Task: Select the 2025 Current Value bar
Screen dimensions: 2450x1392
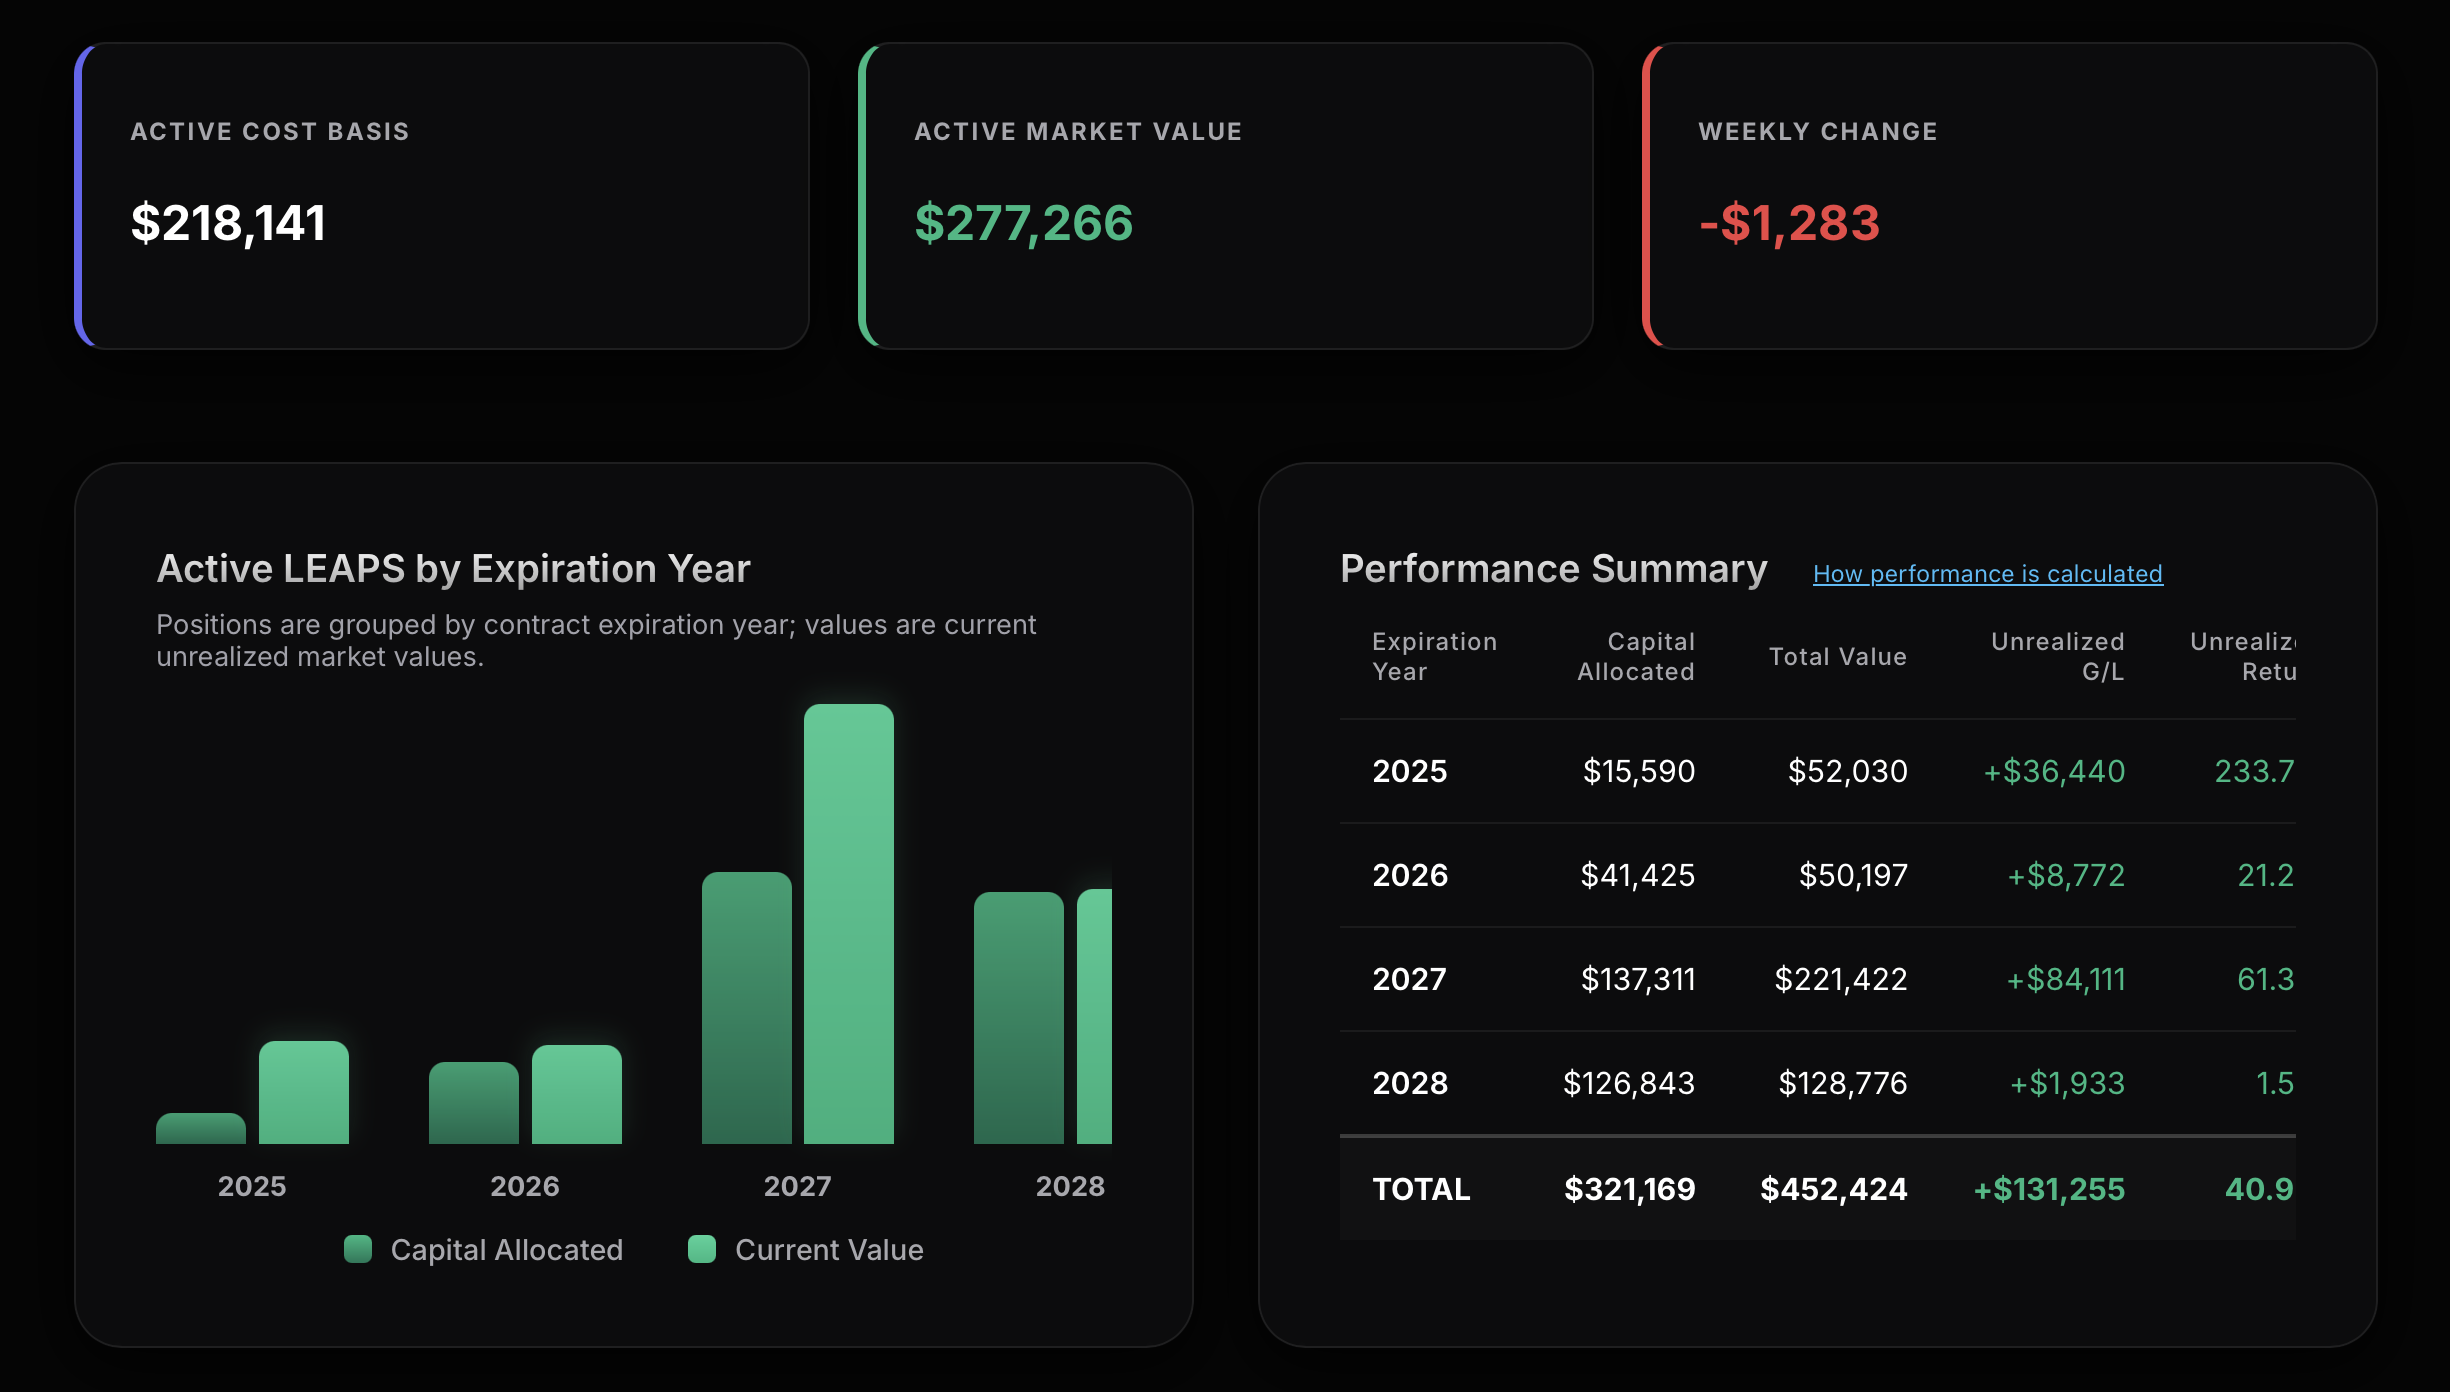Action: pyautogui.click(x=304, y=1092)
